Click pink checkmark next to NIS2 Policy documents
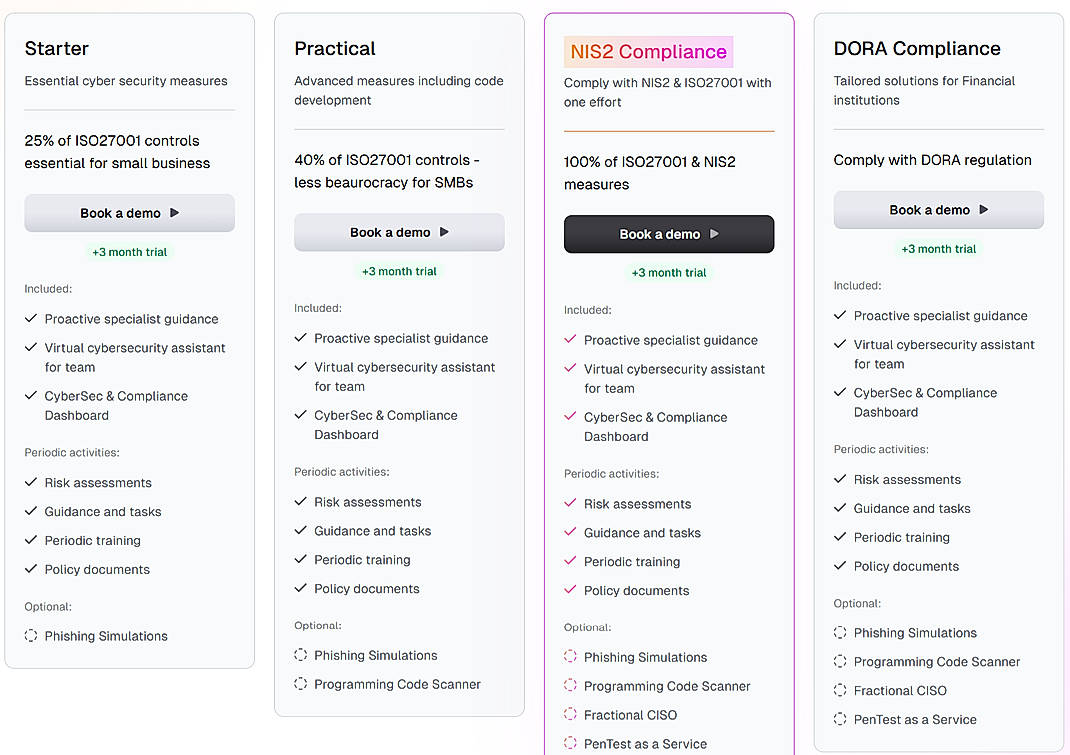 pos(571,590)
